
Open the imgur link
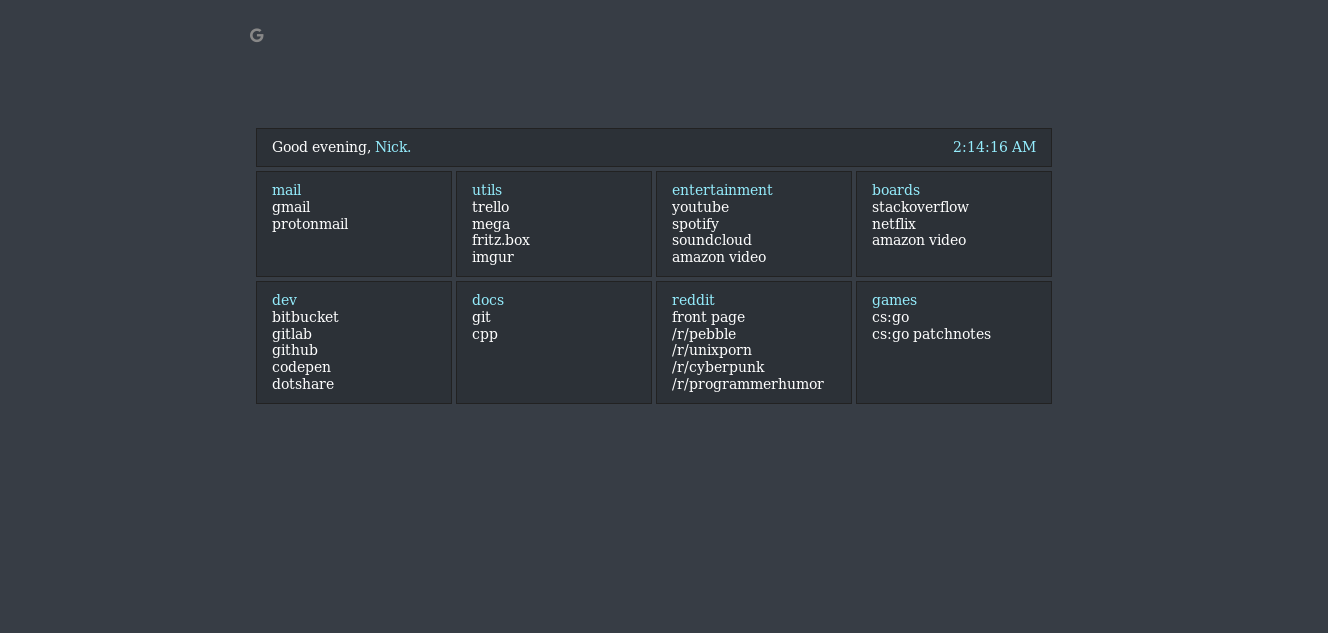click(x=493, y=257)
